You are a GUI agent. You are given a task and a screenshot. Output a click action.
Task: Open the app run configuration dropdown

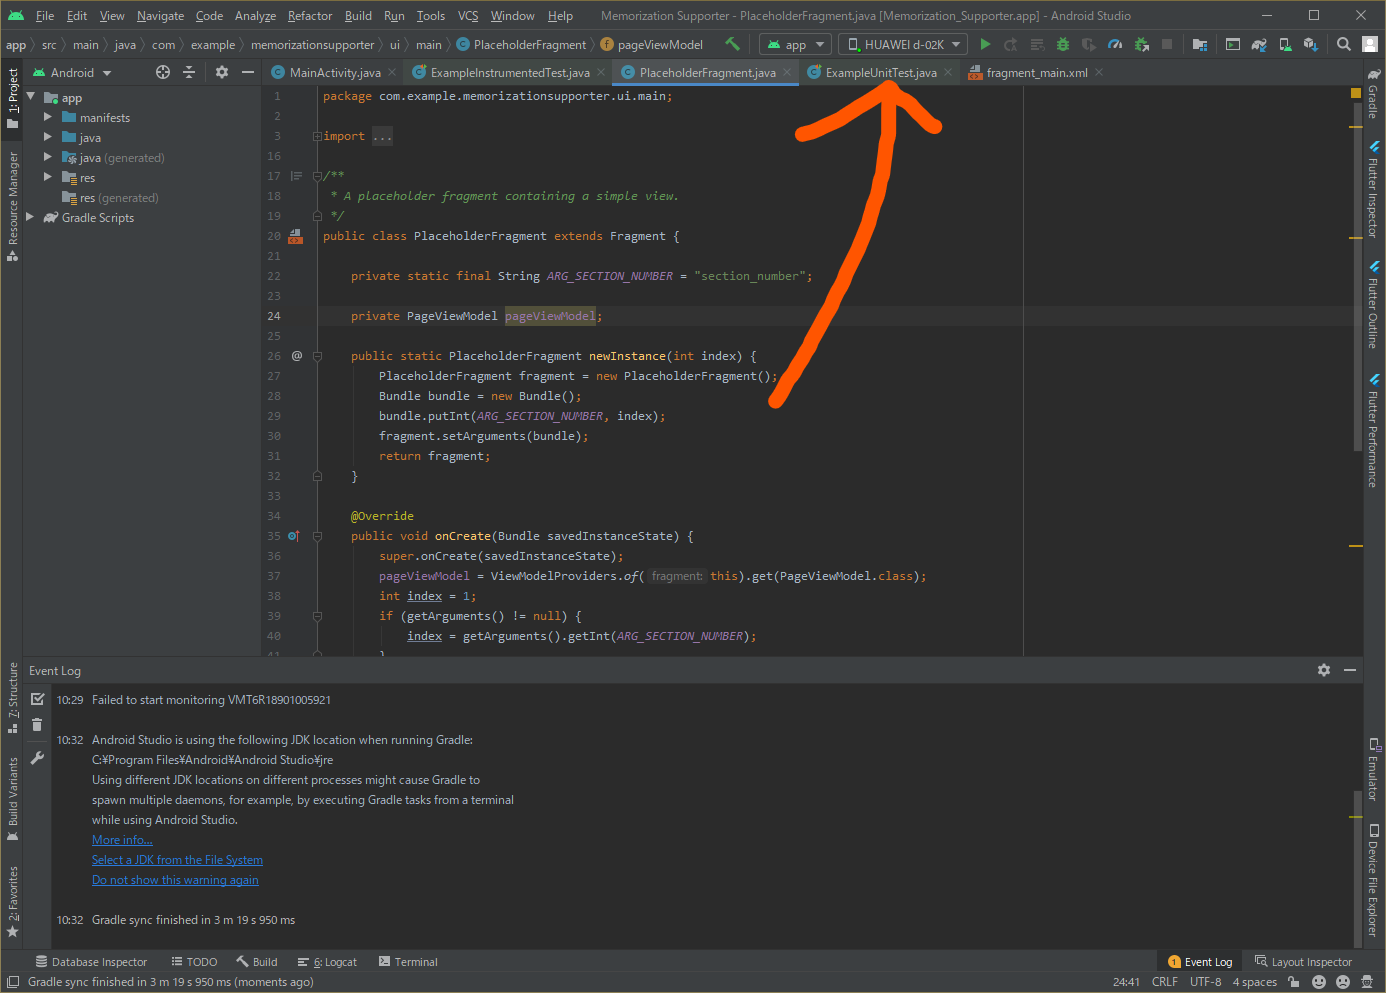[x=796, y=44]
